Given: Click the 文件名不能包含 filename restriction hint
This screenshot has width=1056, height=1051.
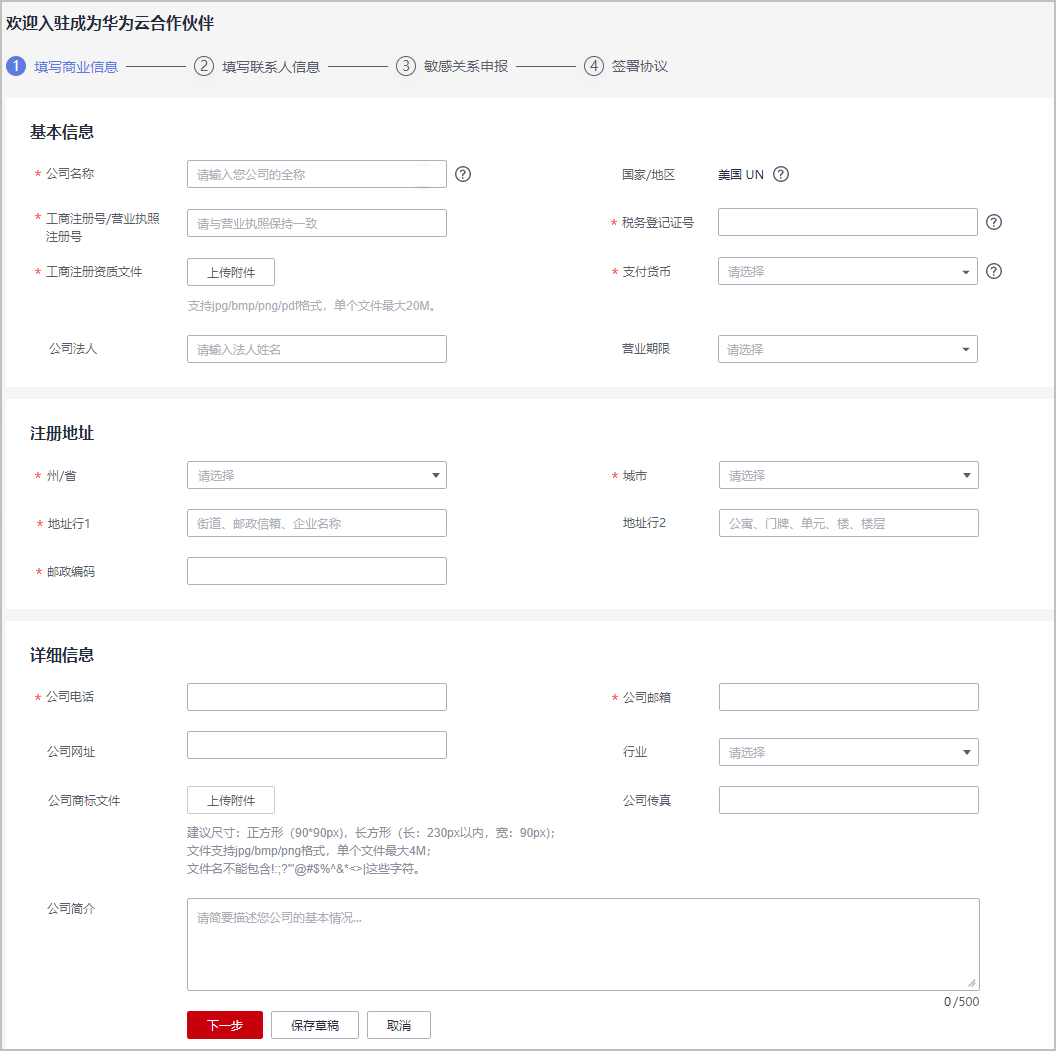Looking at the screenshot, I should click(x=305, y=869).
